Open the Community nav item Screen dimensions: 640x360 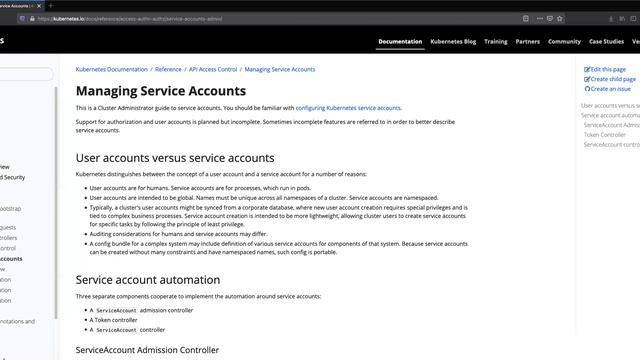tap(564, 42)
